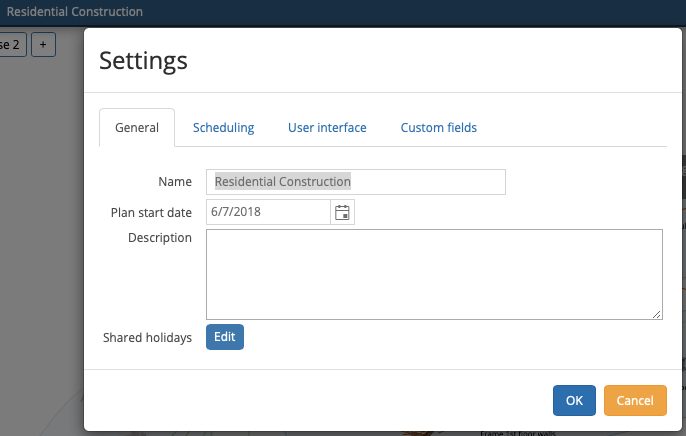This screenshot has height=436, width=686.
Task: Click the Plan start date label
Action: [151, 213]
